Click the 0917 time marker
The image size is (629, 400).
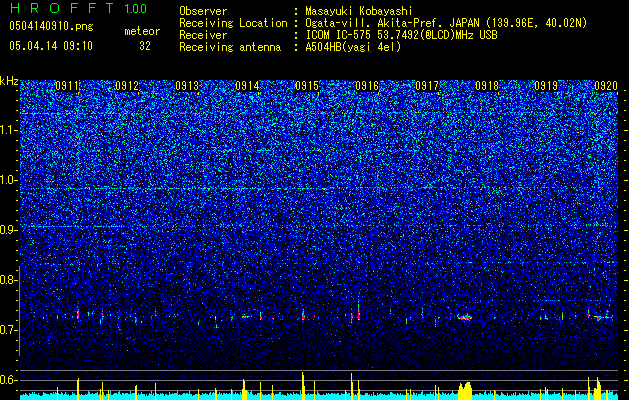[x=427, y=86]
